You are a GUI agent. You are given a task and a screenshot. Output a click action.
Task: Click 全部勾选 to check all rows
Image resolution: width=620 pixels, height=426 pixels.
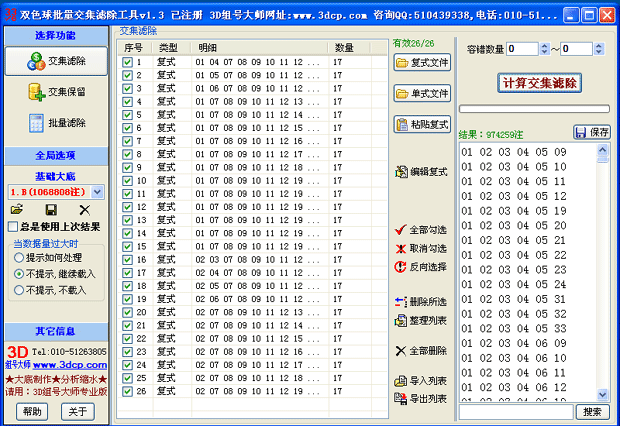click(422, 230)
